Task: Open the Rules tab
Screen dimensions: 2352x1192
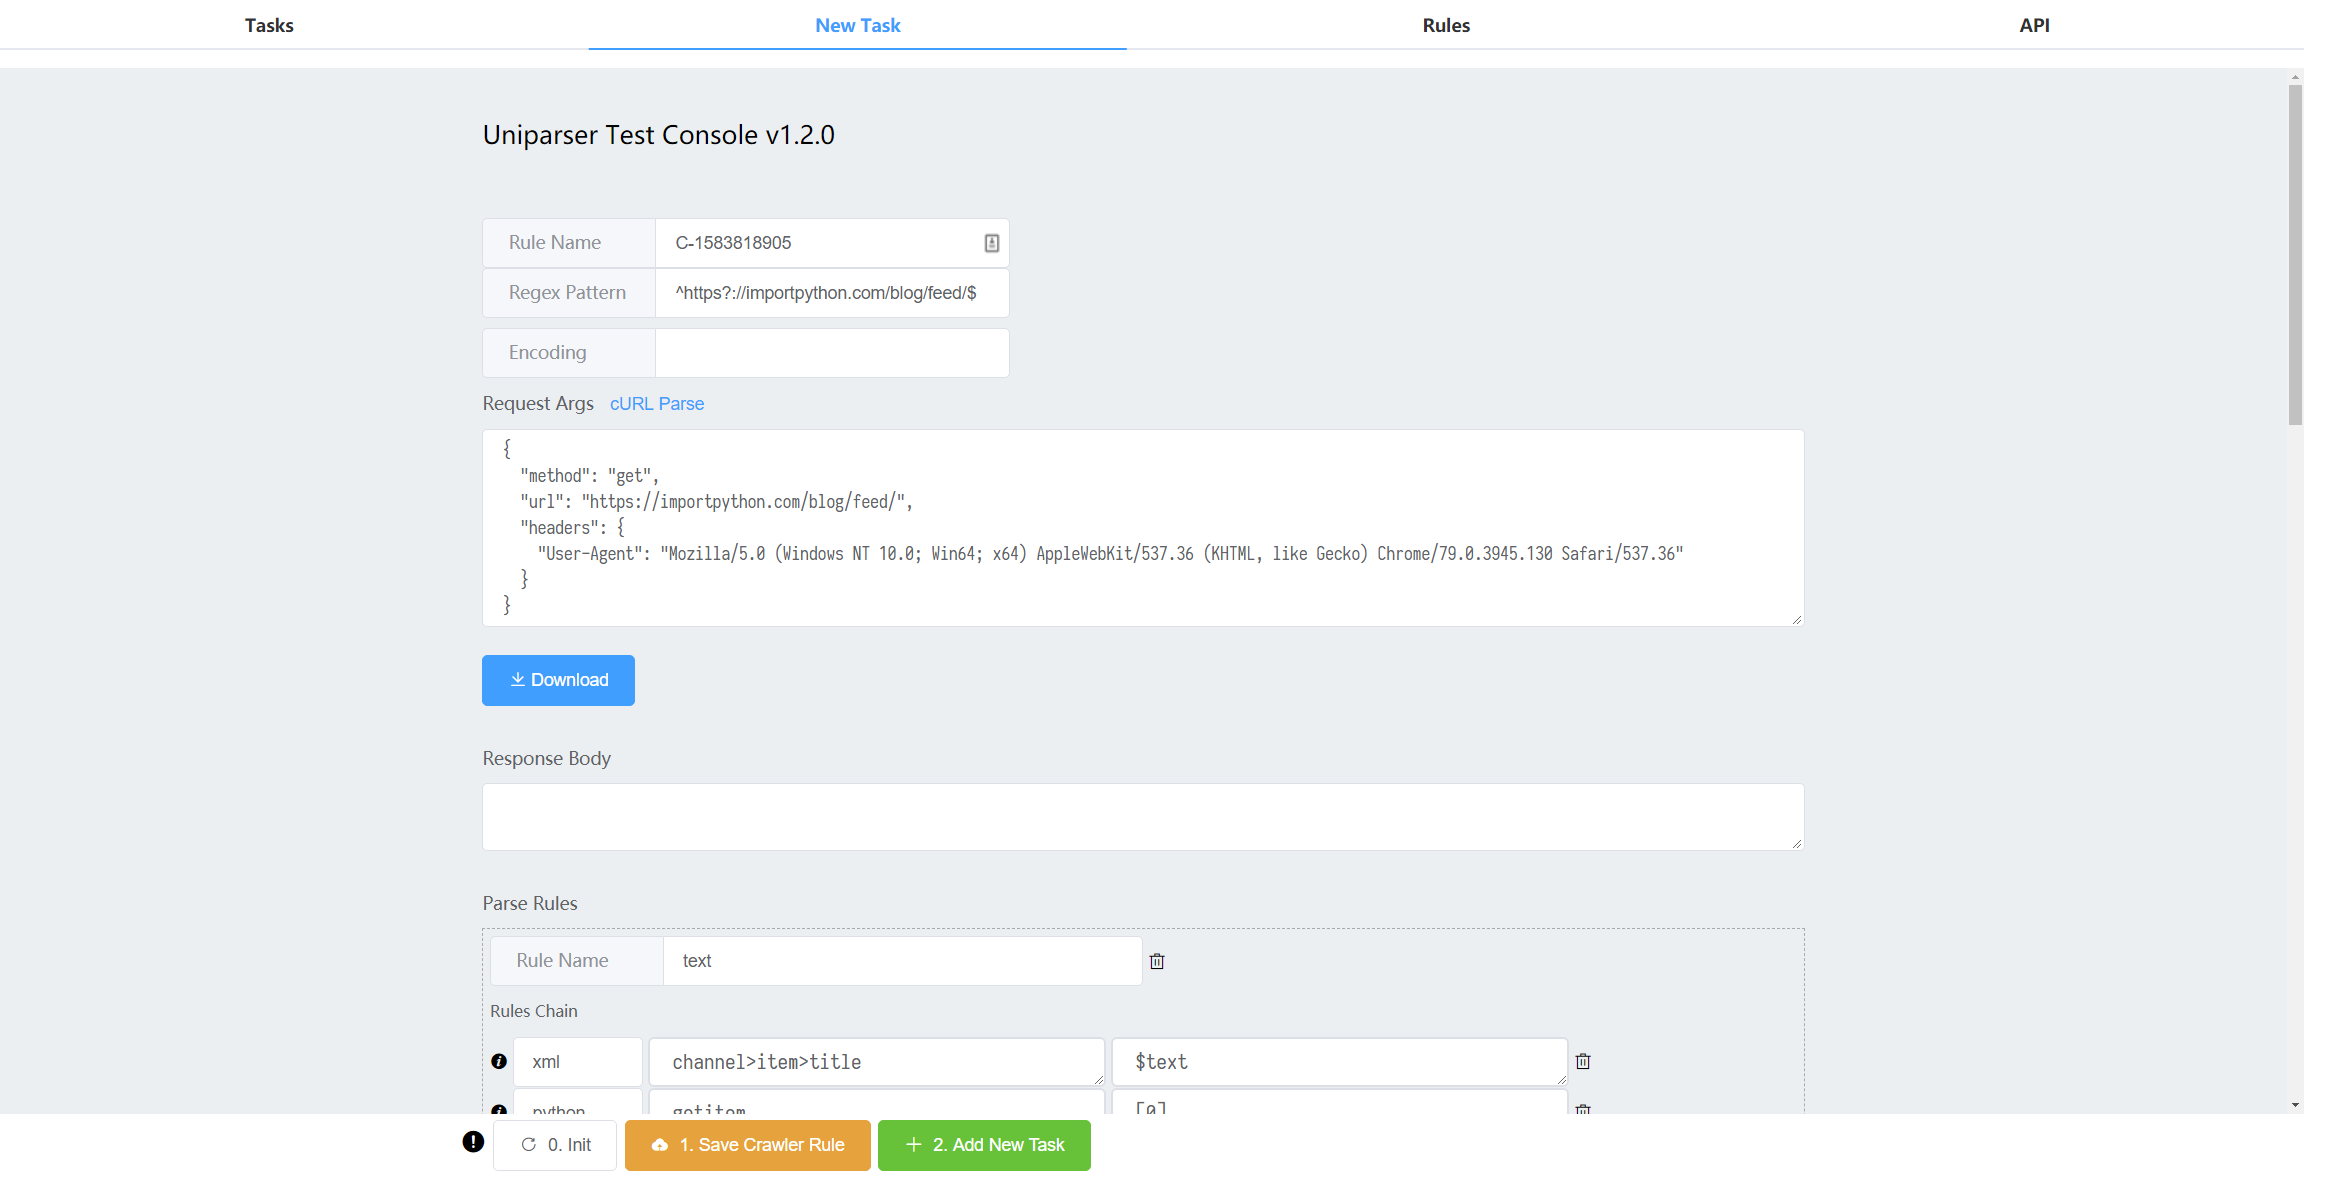Action: [1446, 25]
